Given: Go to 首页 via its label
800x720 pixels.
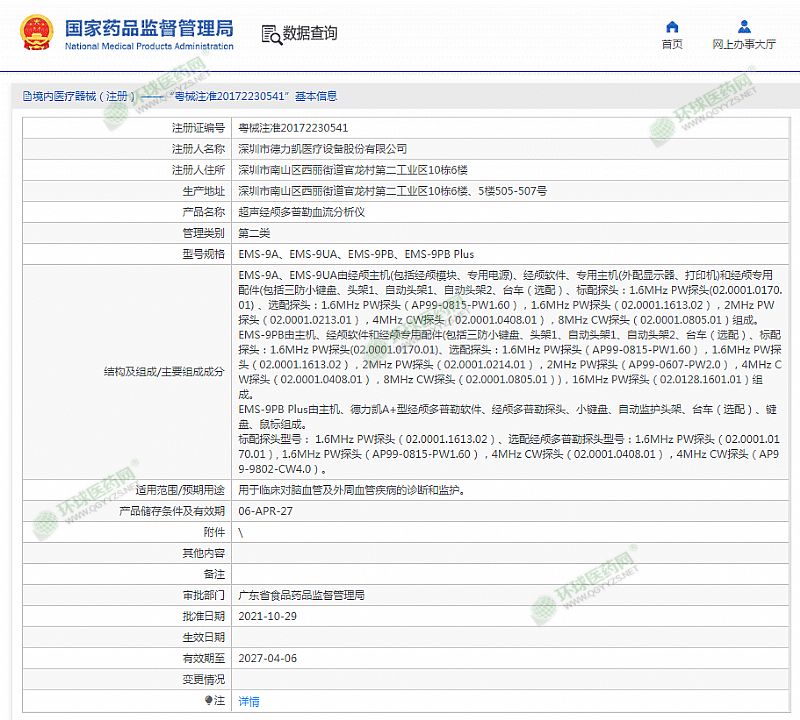Looking at the screenshot, I should (x=672, y=45).
